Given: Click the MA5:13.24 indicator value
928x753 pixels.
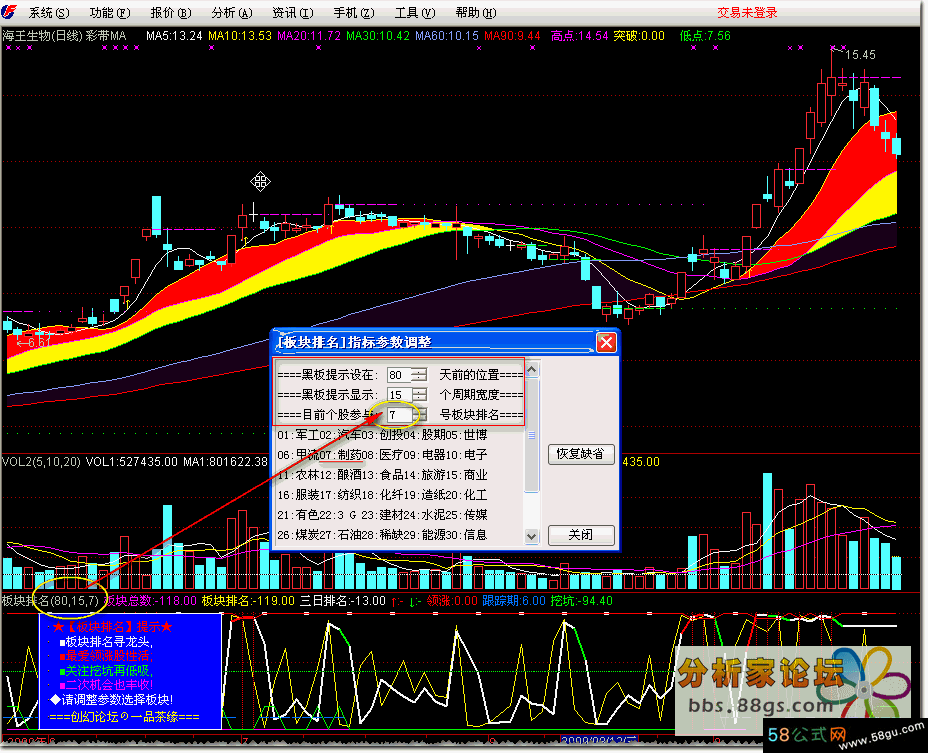Looking at the screenshot, I should pyautogui.click(x=174, y=36).
